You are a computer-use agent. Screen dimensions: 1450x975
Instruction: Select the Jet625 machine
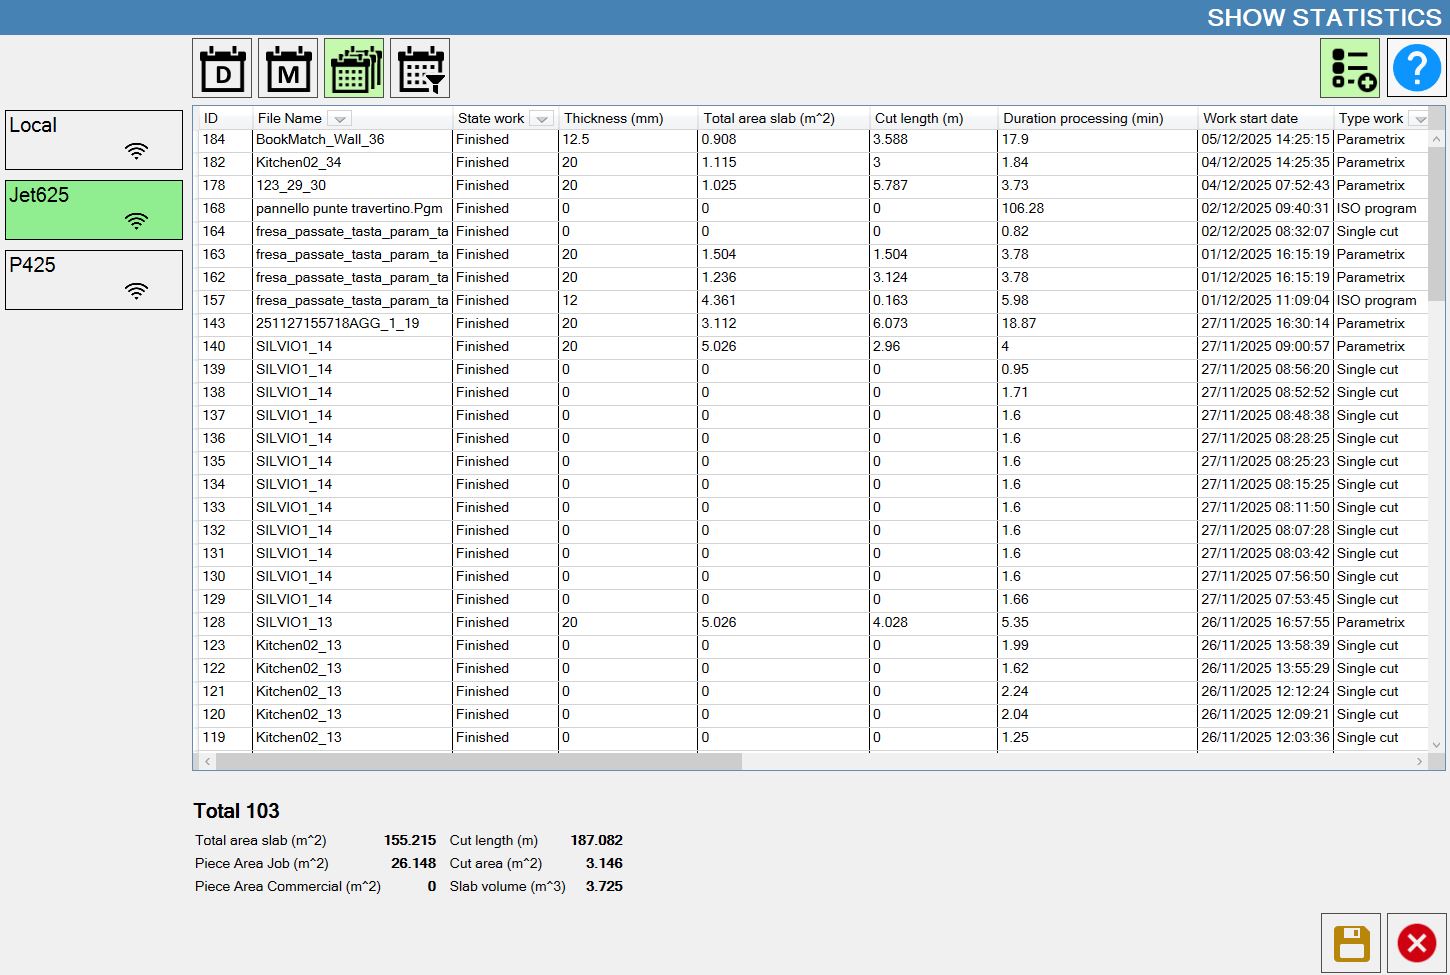click(94, 210)
